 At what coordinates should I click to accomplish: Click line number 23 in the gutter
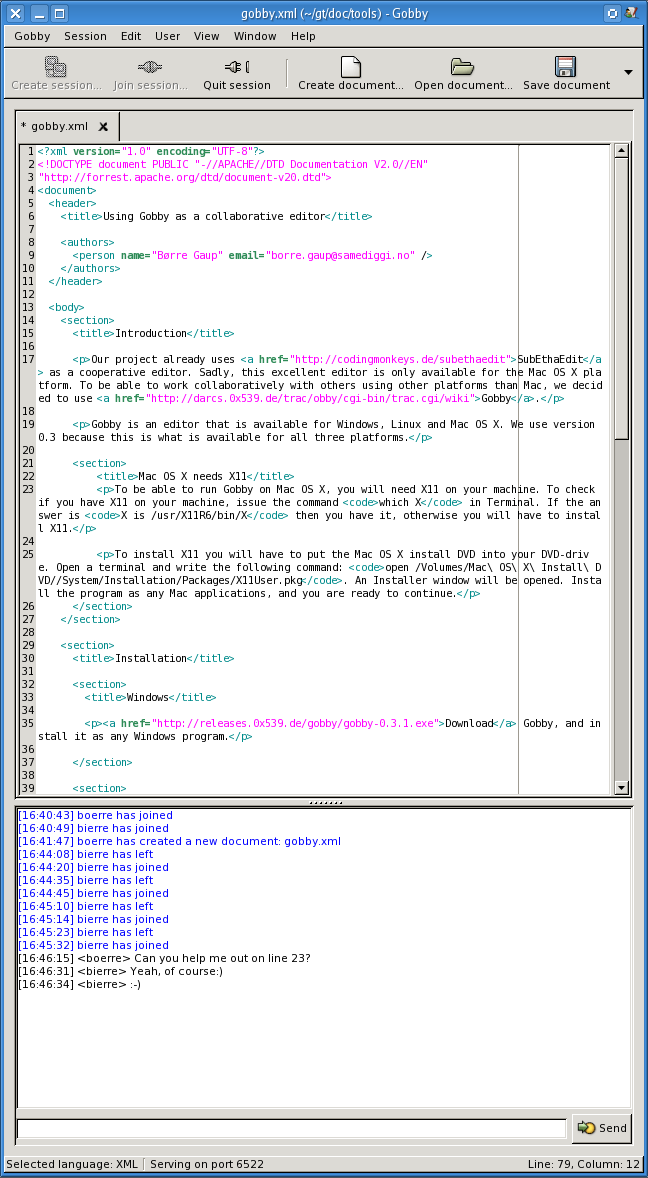click(29, 489)
